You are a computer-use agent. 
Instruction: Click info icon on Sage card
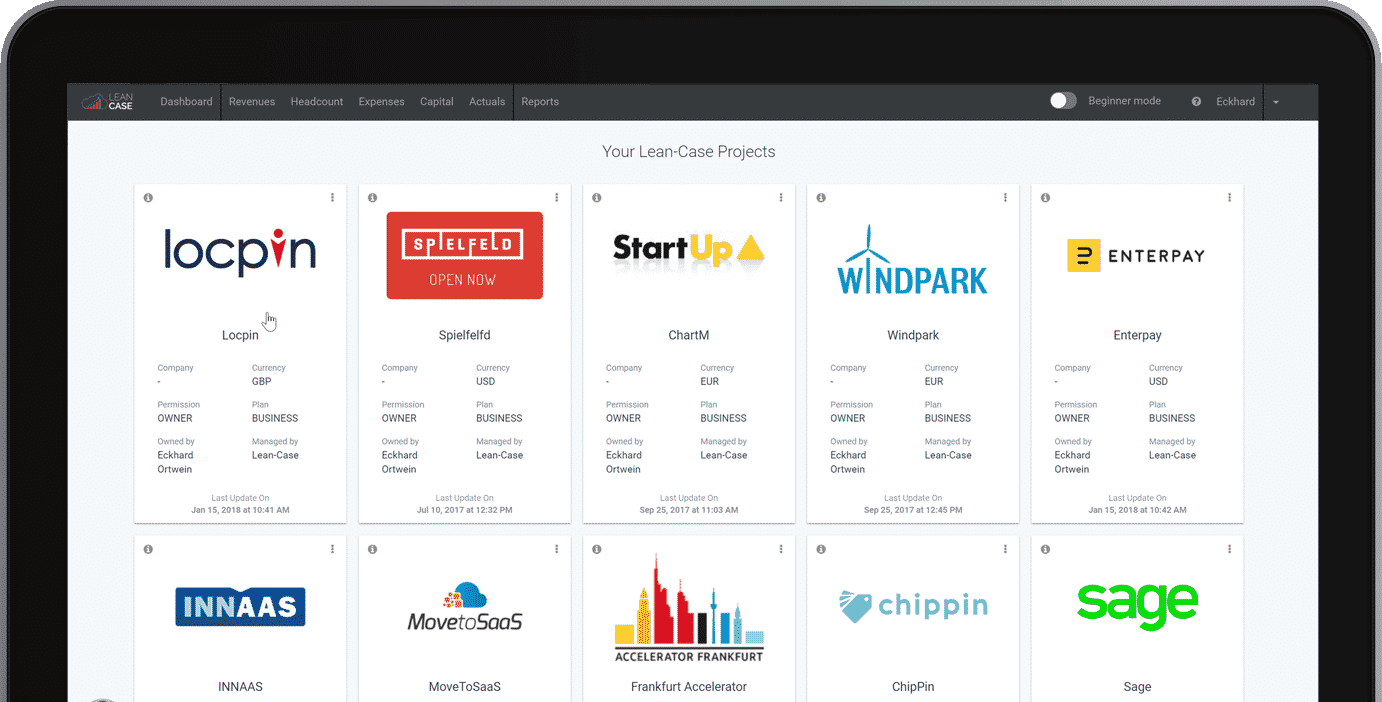pyautogui.click(x=1045, y=549)
